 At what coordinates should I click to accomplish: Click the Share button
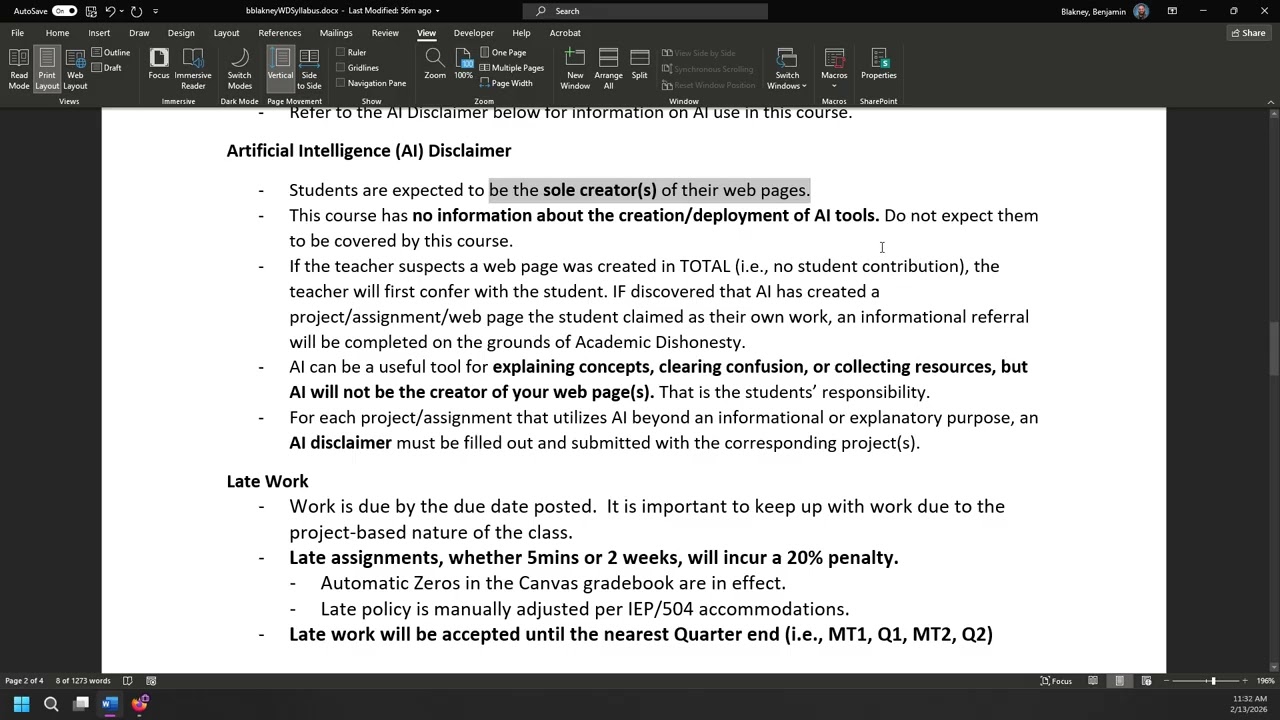[1249, 33]
